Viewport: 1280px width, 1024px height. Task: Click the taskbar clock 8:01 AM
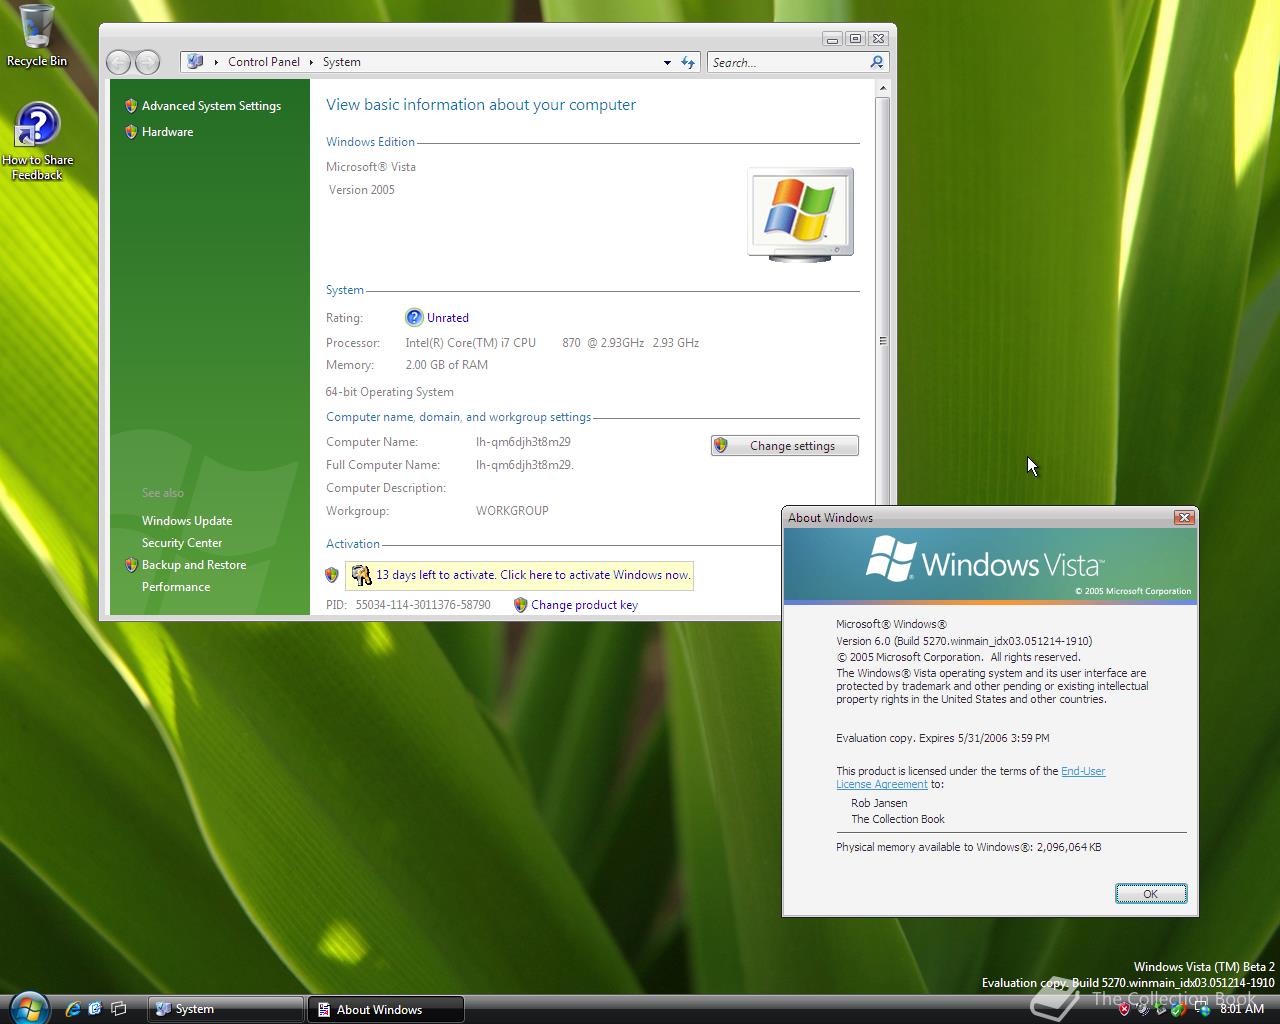click(x=1242, y=1009)
